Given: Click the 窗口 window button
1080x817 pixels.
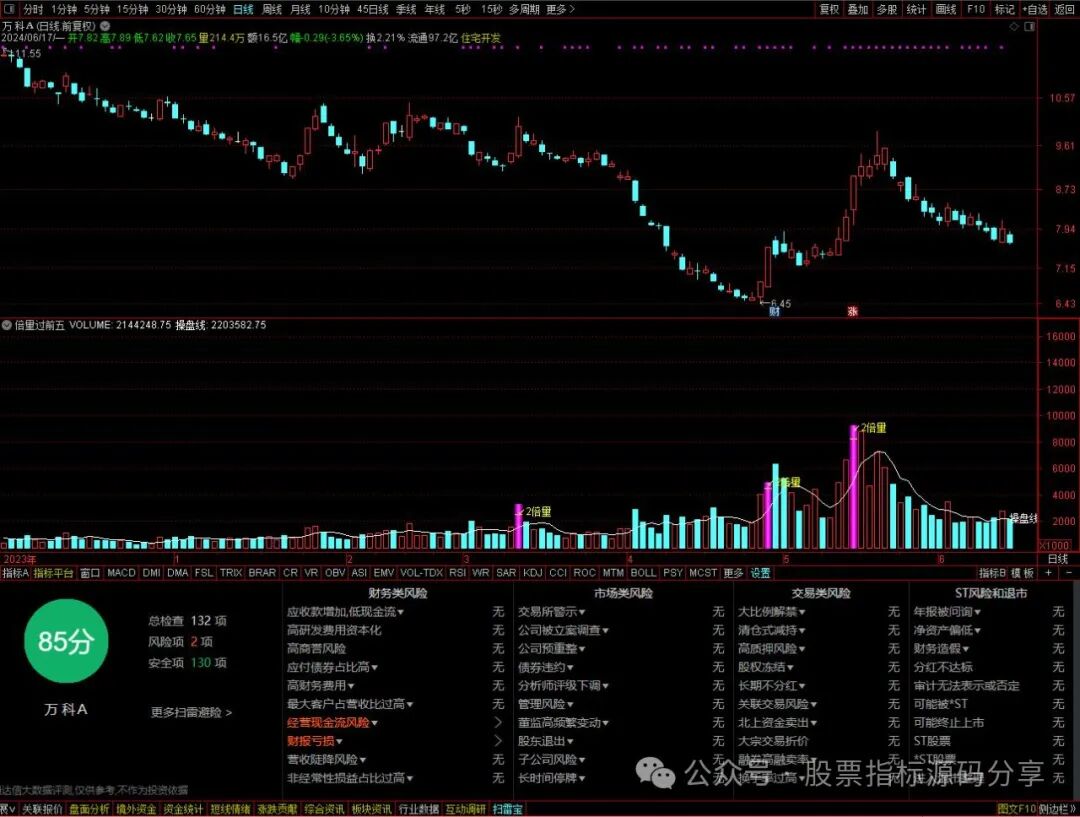Looking at the screenshot, I should tap(90, 572).
